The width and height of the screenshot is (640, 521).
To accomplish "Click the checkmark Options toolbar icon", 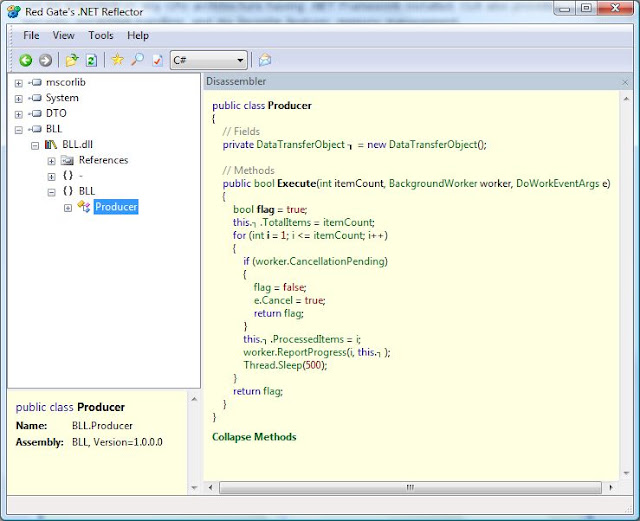I will pos(157,60).
